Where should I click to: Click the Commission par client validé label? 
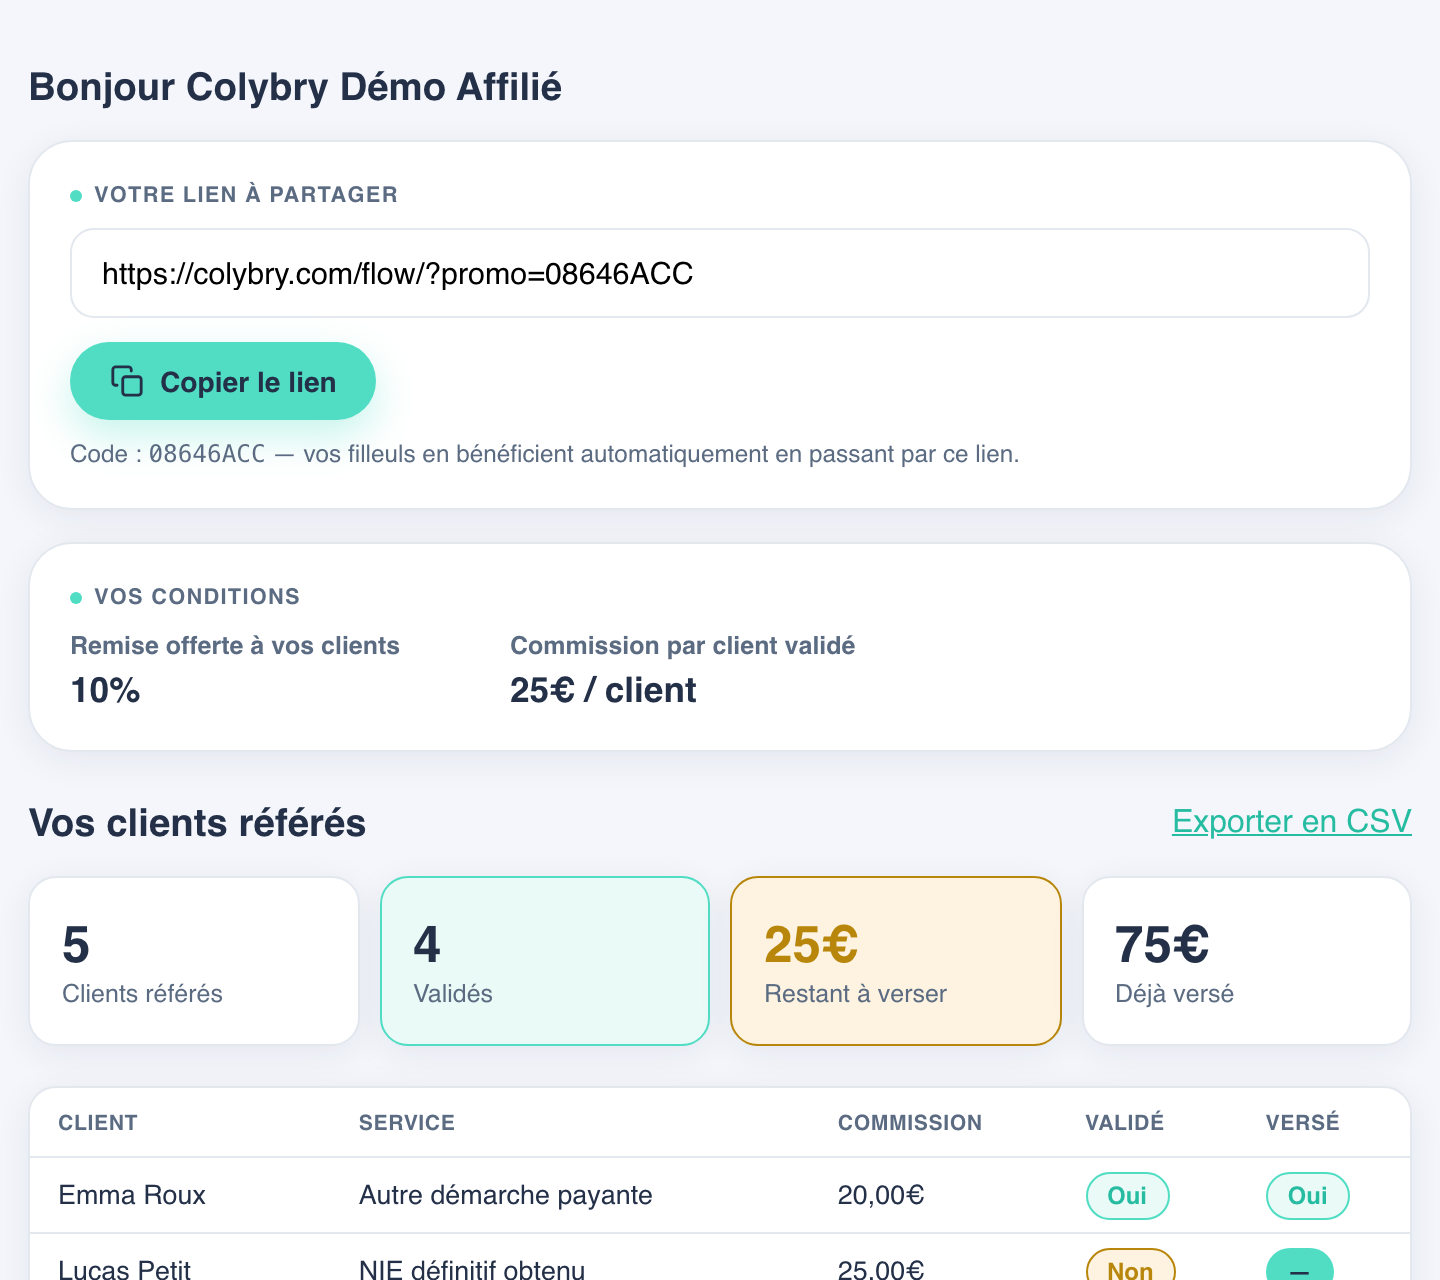click(x=683, y=646)
